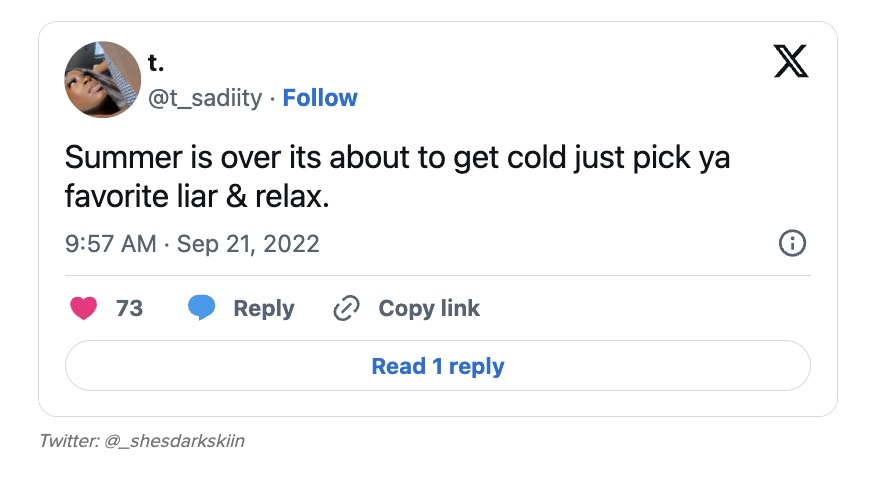Click the 9:57 AM time text

[x=110, y=244]
